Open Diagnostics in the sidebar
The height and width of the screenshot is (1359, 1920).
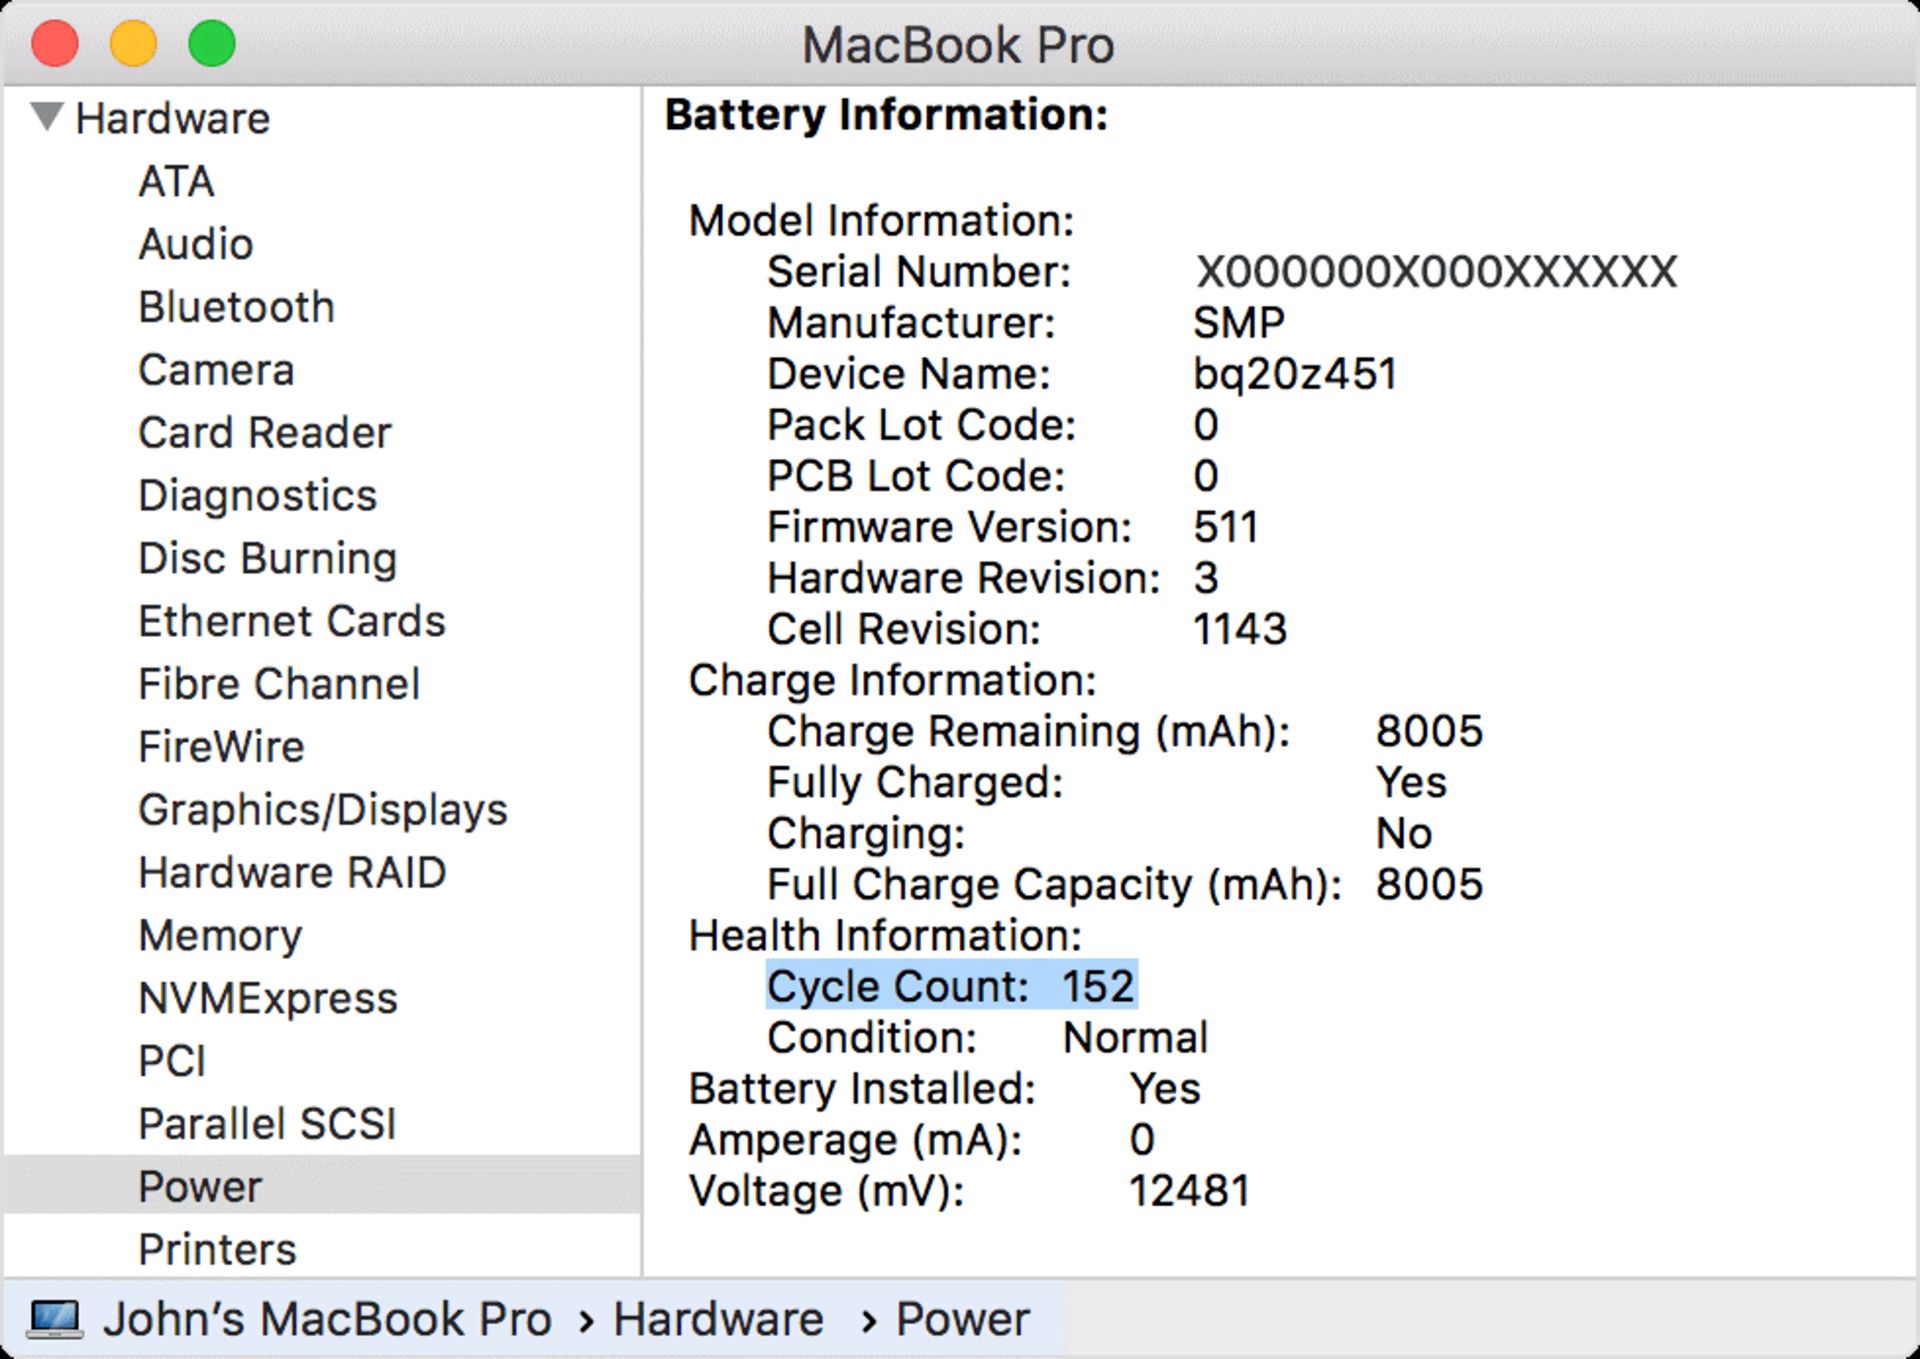(x=257, y=496)
